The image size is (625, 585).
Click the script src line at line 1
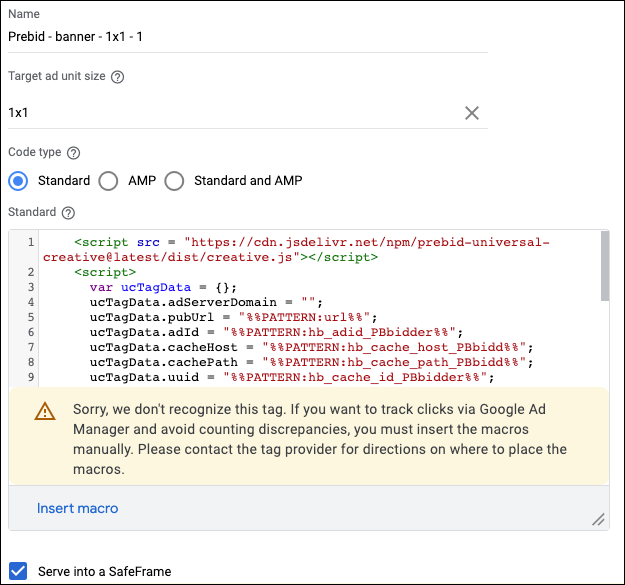click(x=310, y=242)
